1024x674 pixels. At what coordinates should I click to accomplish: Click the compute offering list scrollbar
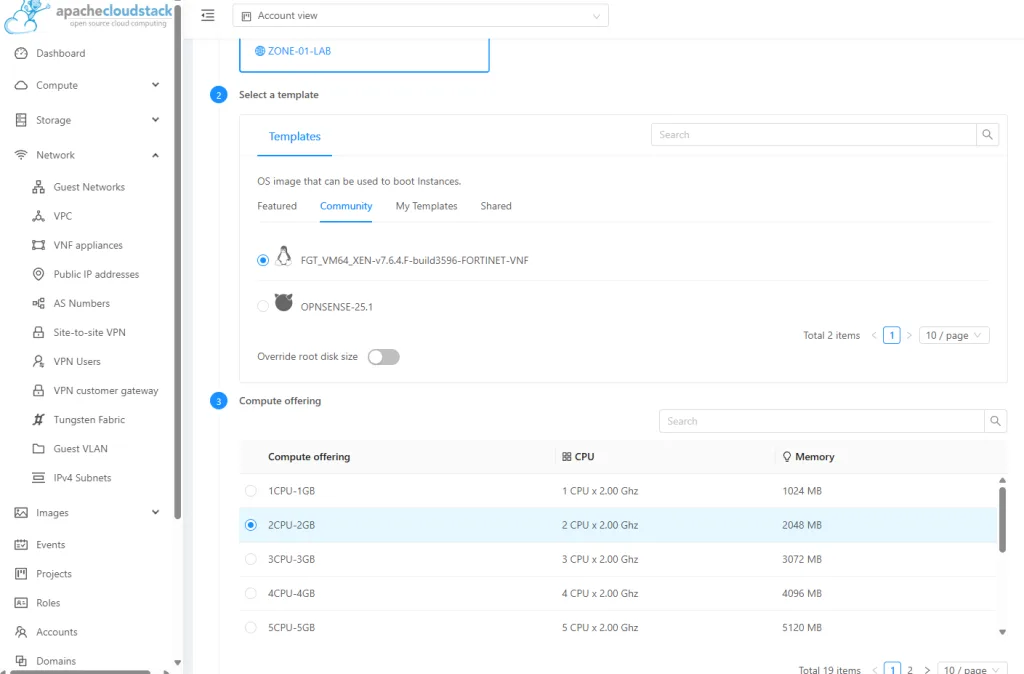click(x=1002, y=518)
